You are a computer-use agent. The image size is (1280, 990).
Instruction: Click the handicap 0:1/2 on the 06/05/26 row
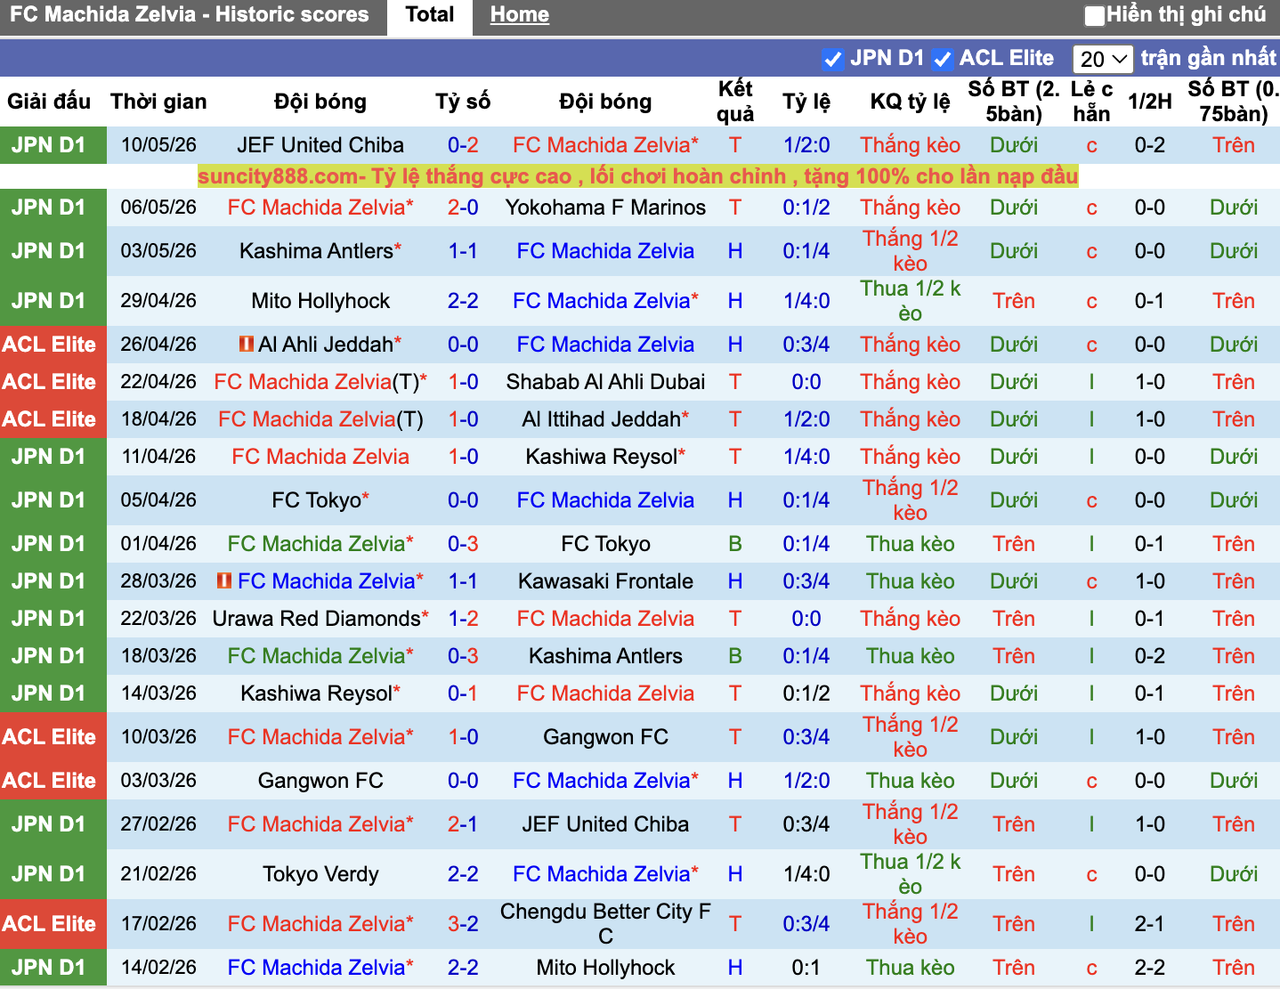click(x=806, y=208)
